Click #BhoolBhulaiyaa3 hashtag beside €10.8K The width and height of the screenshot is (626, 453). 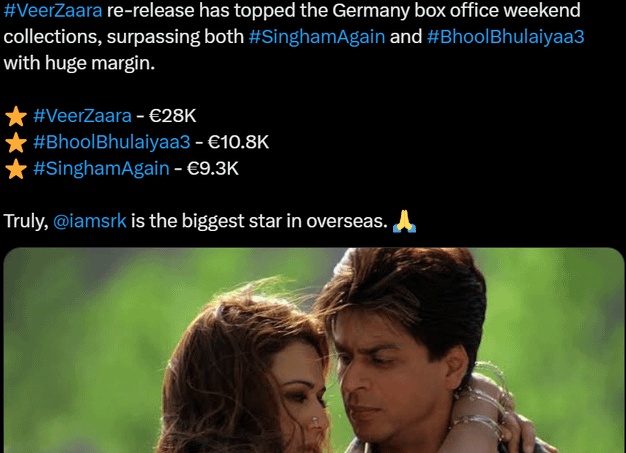tap(112, 142)
